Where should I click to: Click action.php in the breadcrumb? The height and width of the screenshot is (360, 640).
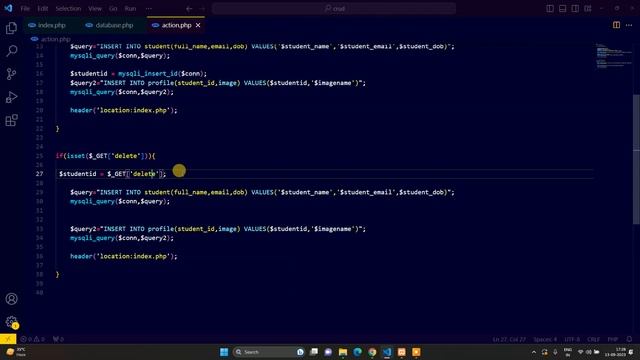pos(56,39)
